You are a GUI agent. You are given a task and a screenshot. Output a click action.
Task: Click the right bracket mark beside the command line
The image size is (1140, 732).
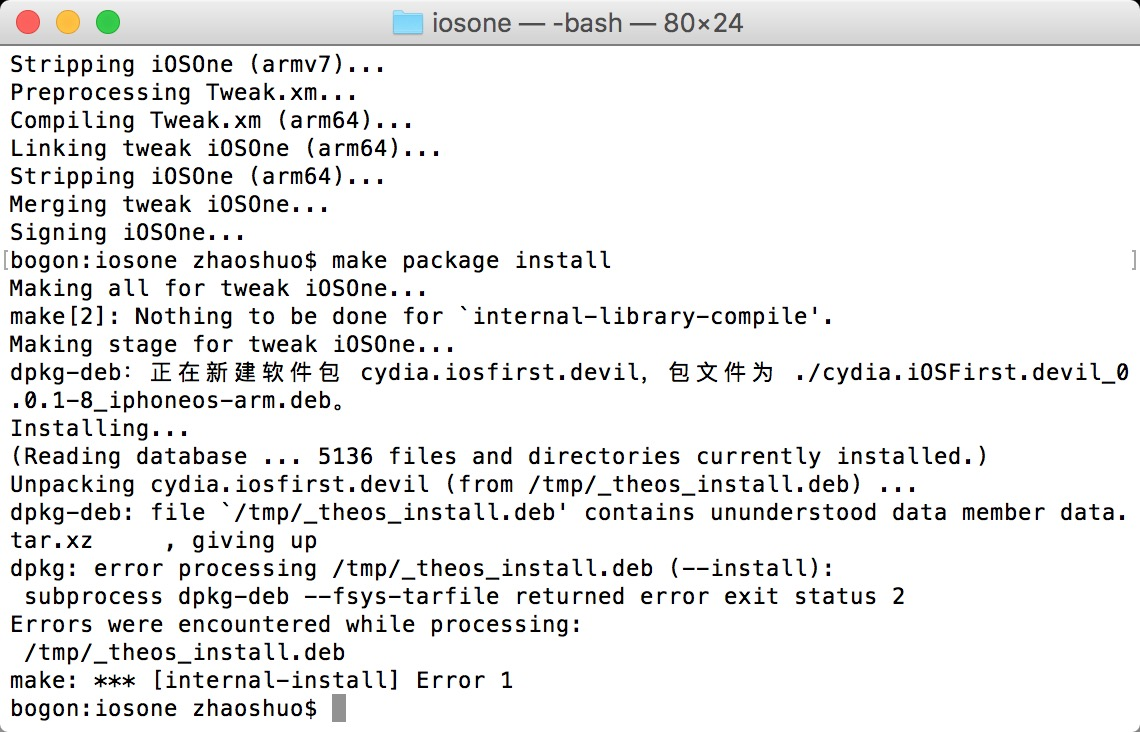(x=1133, y=260)
